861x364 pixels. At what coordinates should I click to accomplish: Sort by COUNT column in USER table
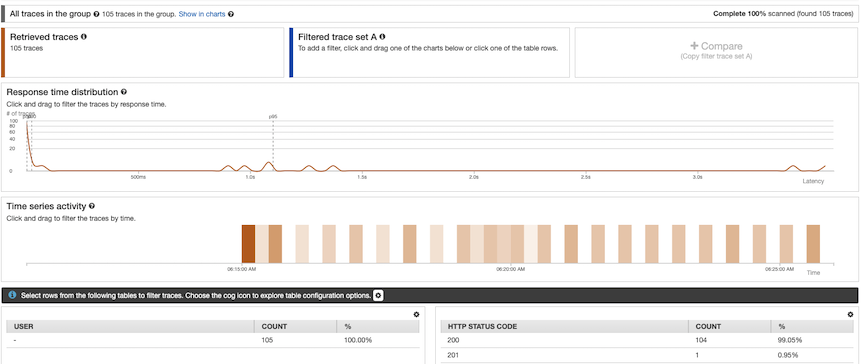click(295, 326)
